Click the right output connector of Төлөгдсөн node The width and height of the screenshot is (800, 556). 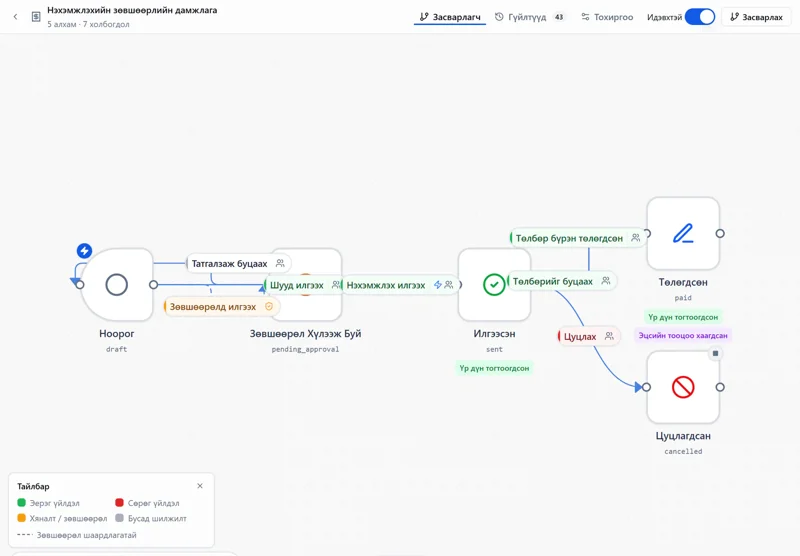pos(720,233)
